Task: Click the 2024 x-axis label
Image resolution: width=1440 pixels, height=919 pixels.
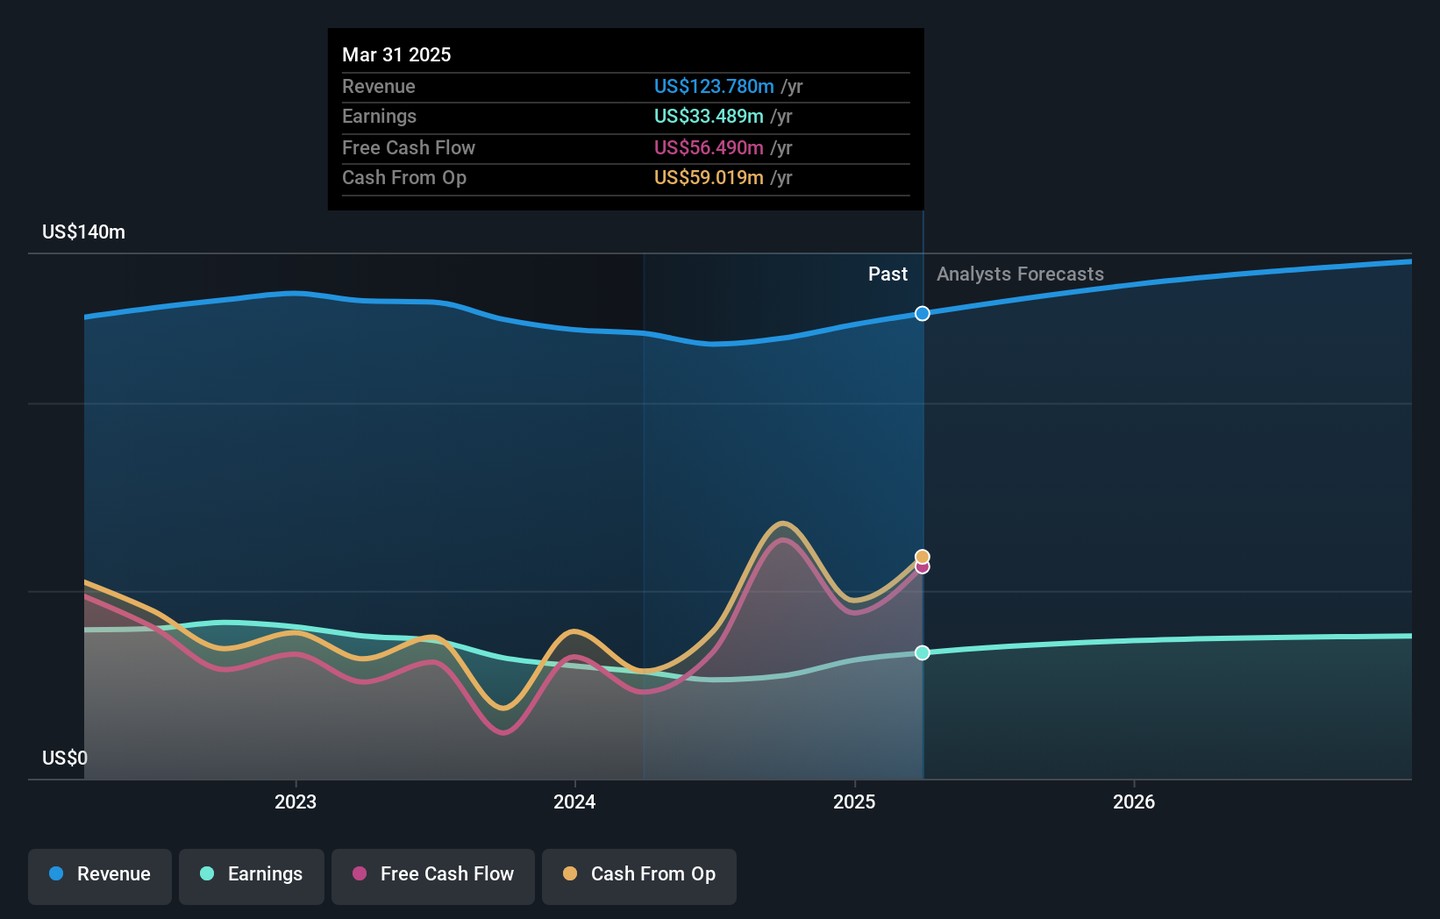Action: tap(574, 802)
